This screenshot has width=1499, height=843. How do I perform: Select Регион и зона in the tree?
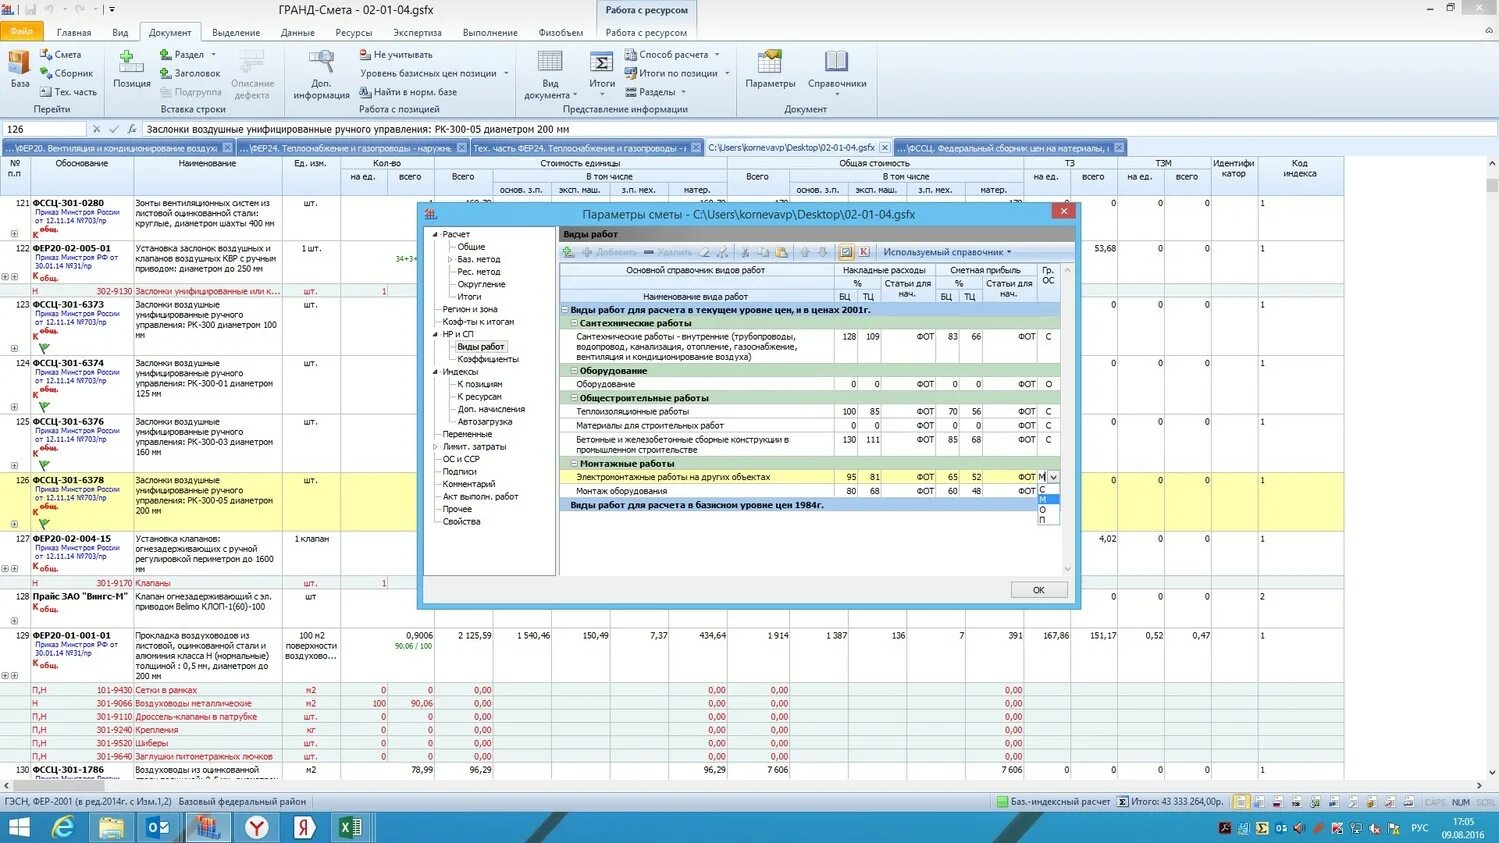(x=470, y=309)
